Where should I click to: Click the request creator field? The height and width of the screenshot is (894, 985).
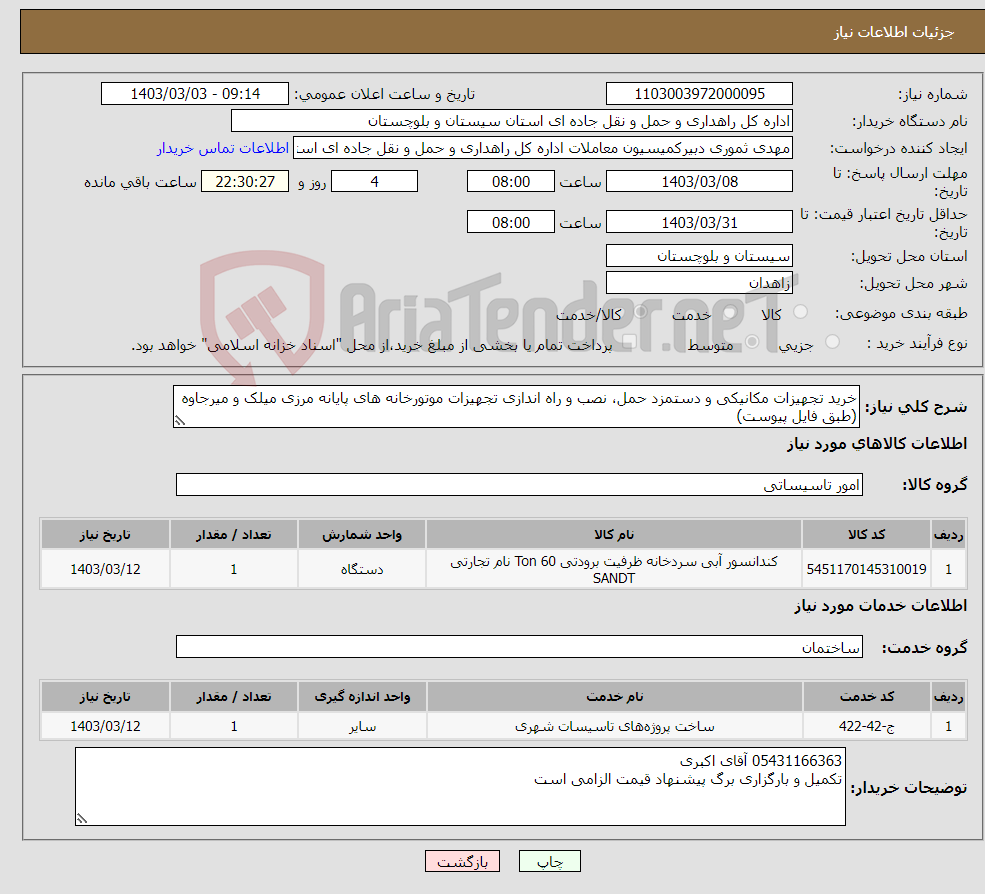point(543,148)
